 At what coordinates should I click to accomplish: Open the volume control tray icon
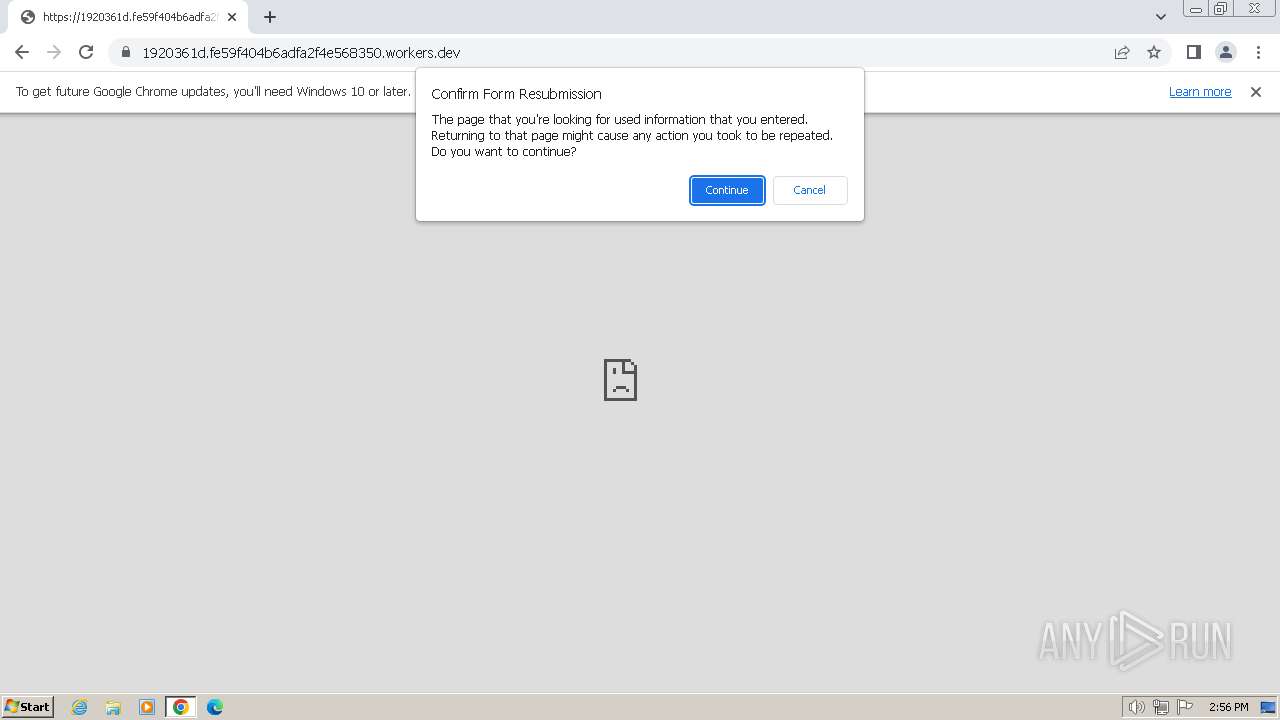click(x=1136, y=707)
